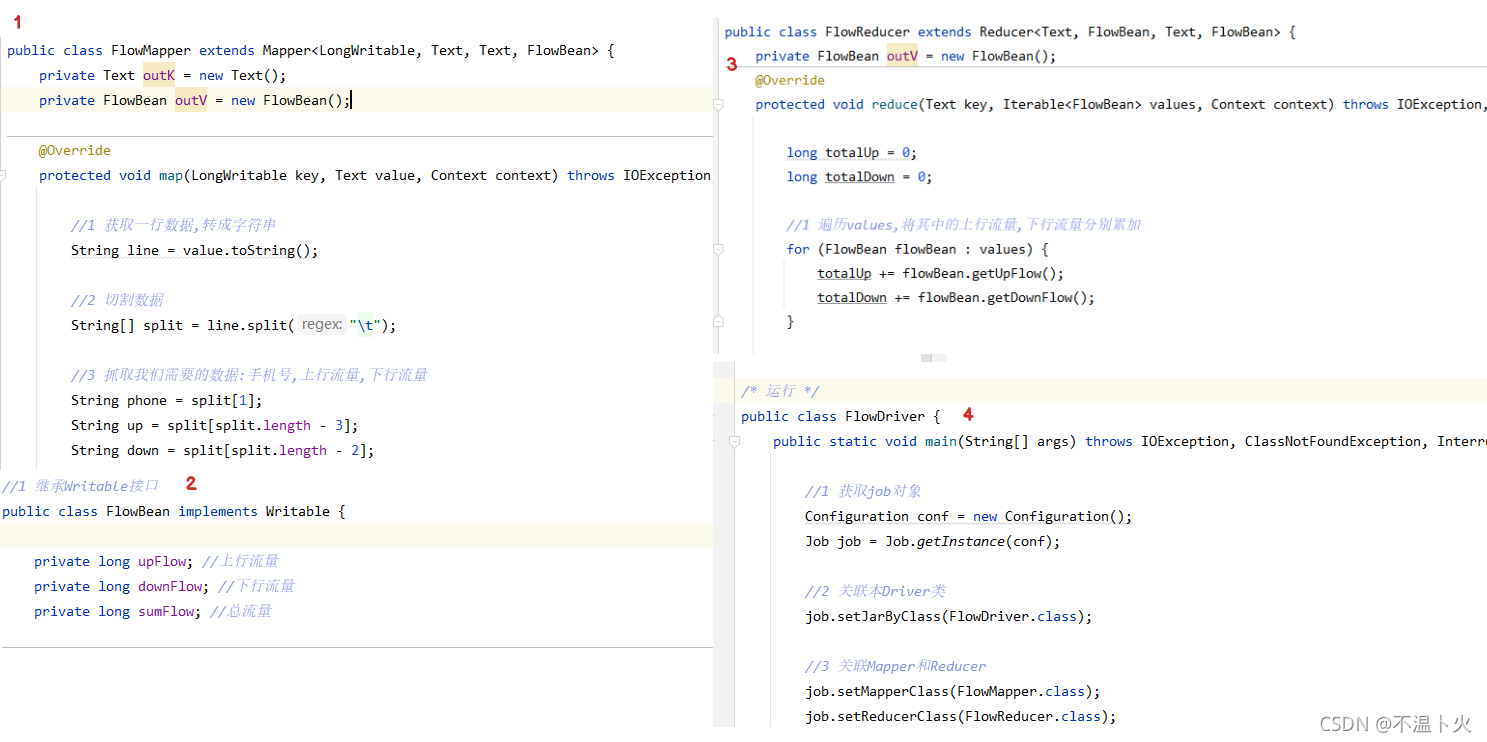Viewport: 1487px width, 742px height.
Task: Click the FlowMapper class declaration line
Action: (310, 50)
